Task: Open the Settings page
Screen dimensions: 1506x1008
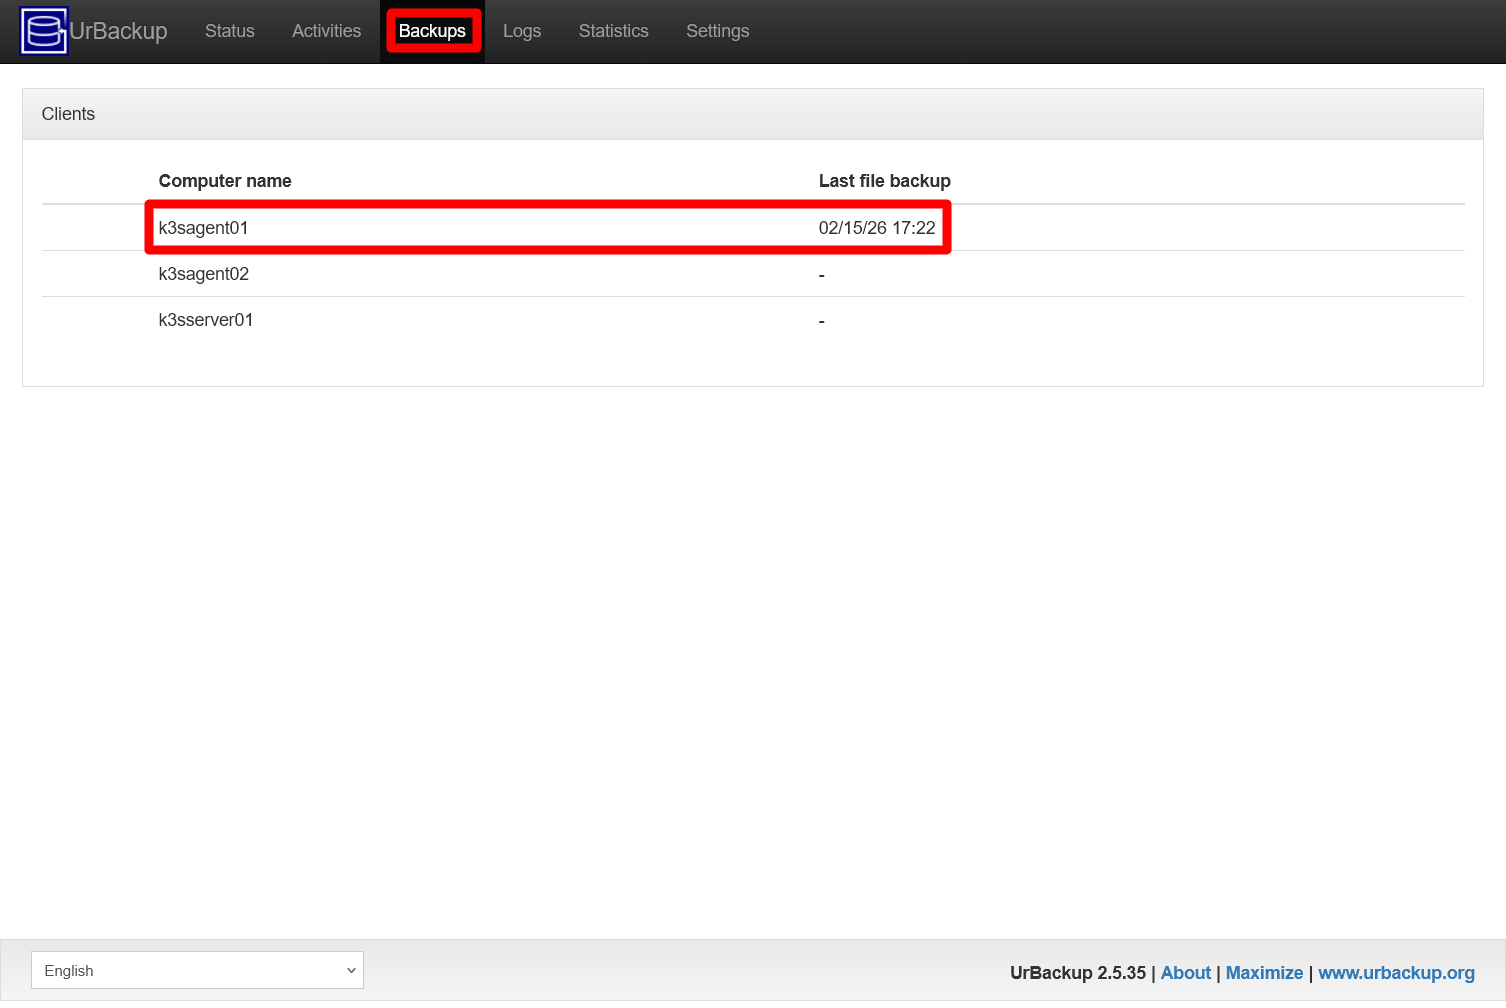Action: (x=717, y=31)
